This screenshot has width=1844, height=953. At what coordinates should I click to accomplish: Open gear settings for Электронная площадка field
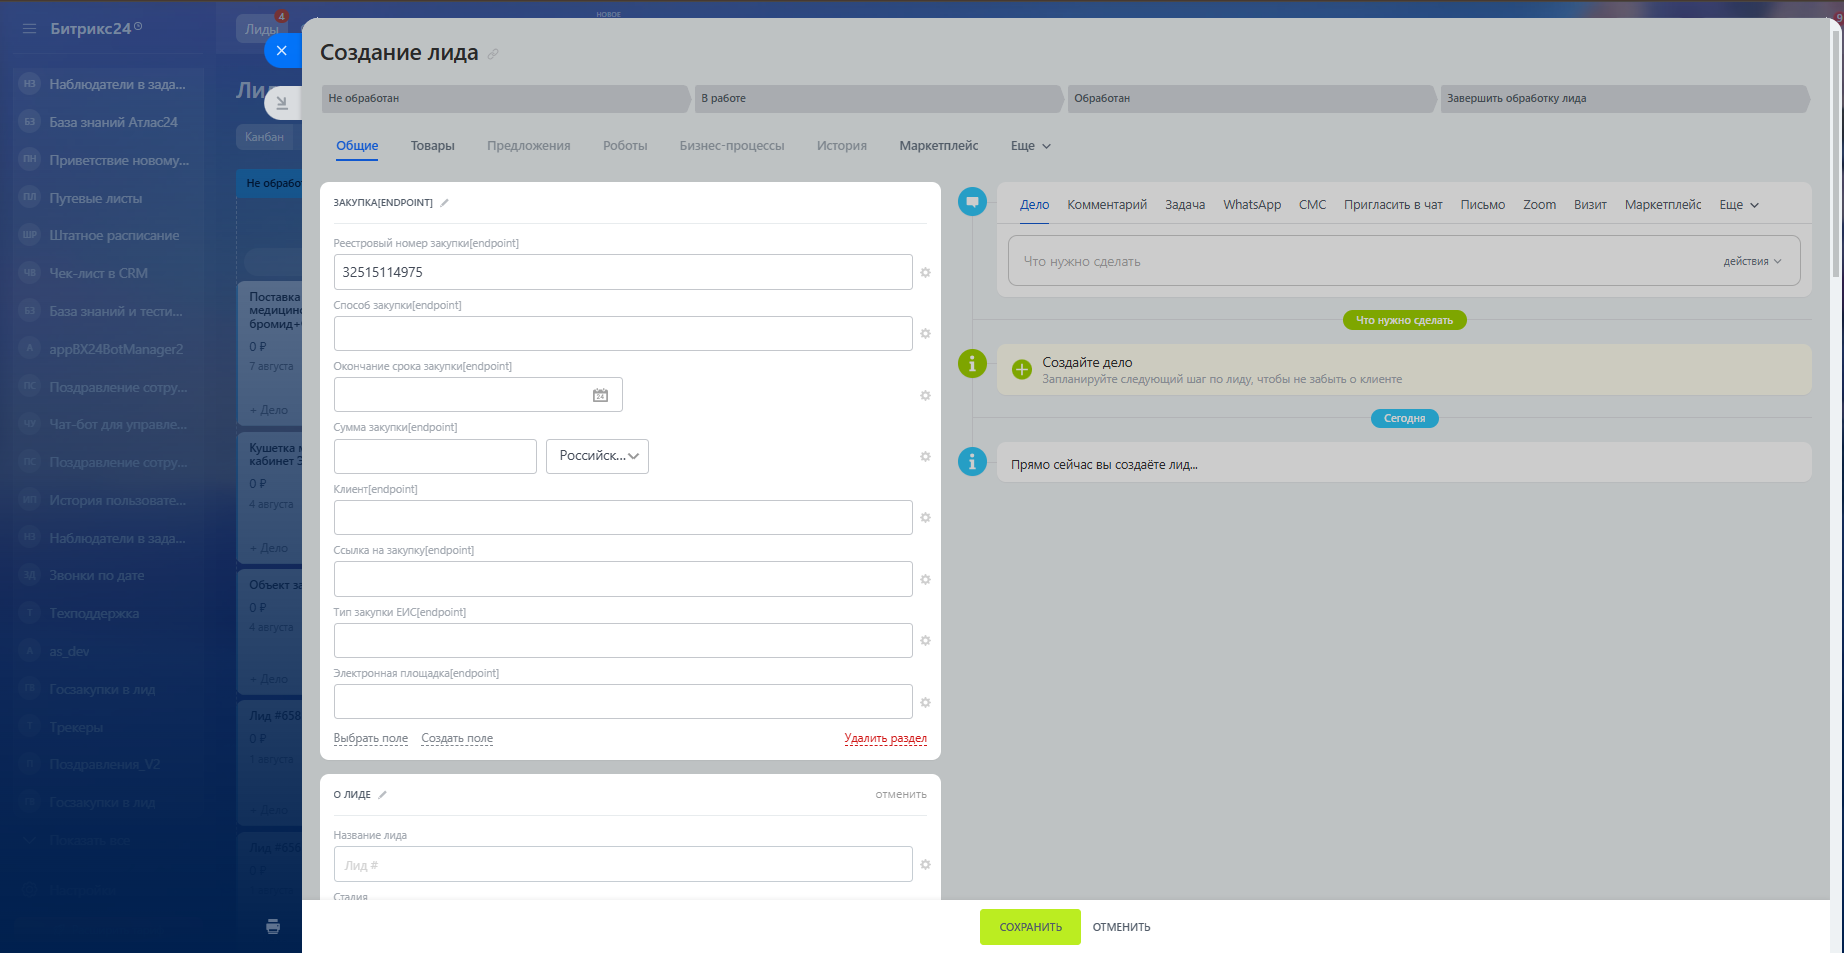pyautogui.click(x=925, y=703)
